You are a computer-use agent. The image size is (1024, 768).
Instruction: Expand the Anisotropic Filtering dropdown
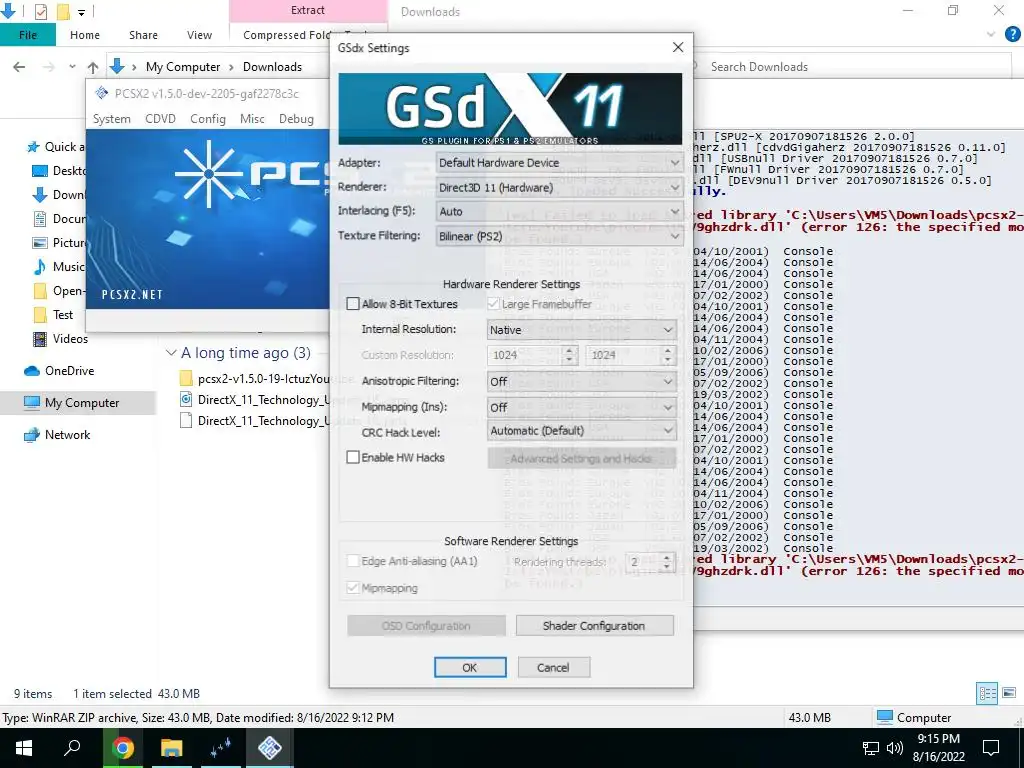(x=581, y=381)
